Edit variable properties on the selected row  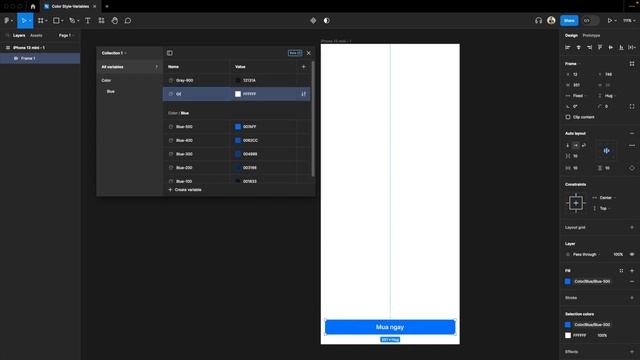(x=303, y=94)
